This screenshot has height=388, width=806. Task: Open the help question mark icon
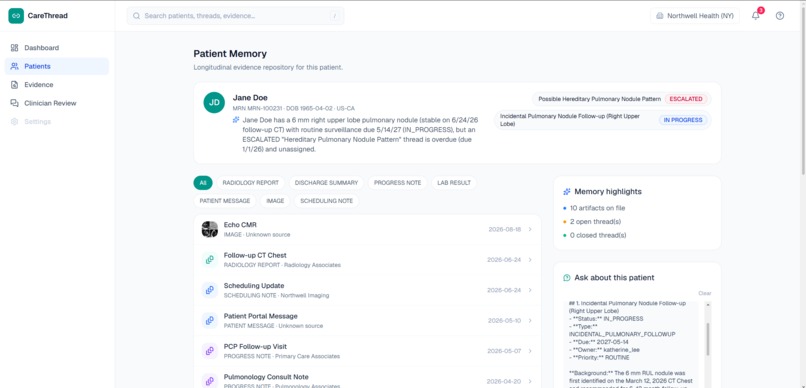[x=780, y=16]
